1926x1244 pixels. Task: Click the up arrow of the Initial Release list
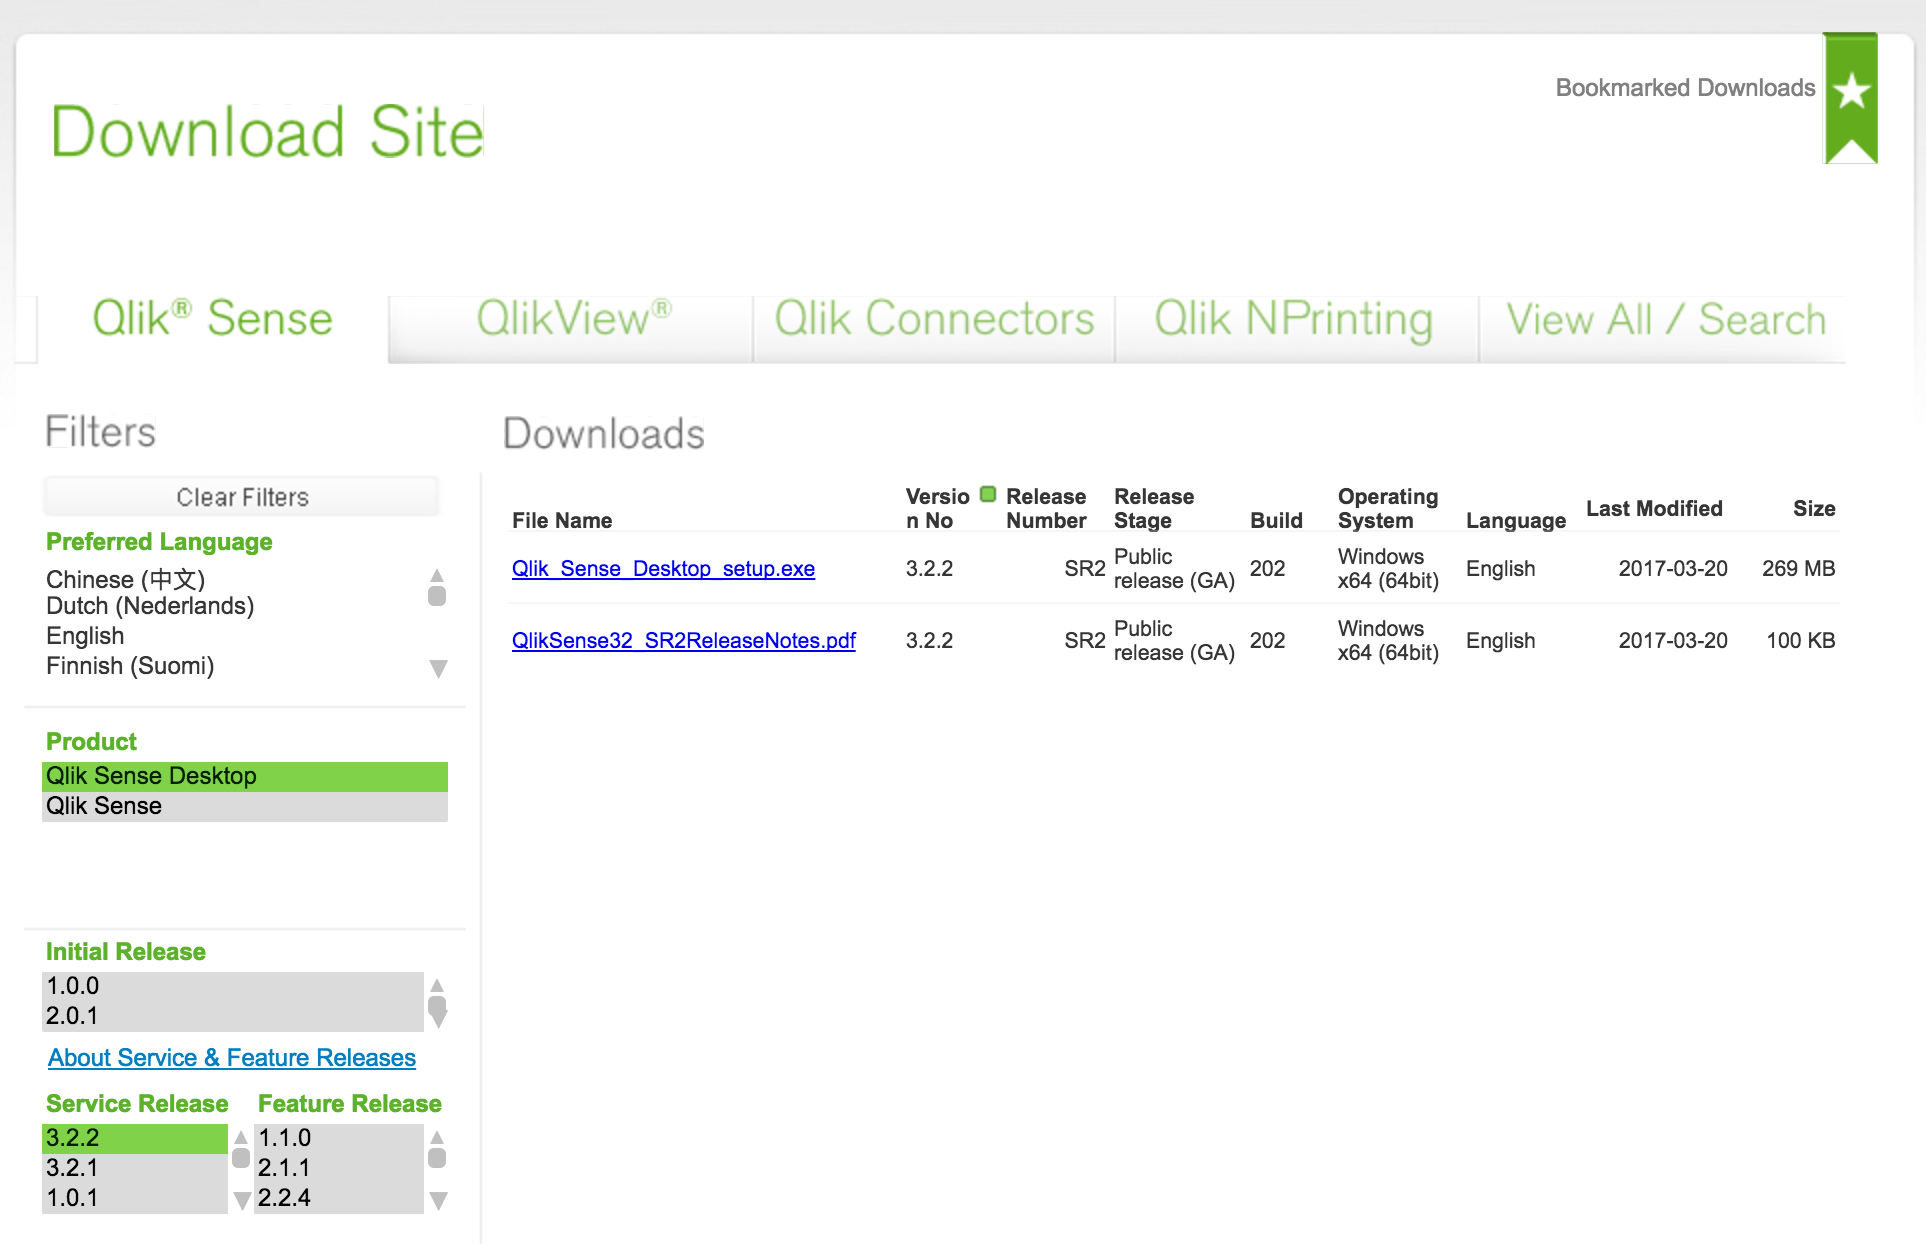pyautogui.click(x=437, y=985)
